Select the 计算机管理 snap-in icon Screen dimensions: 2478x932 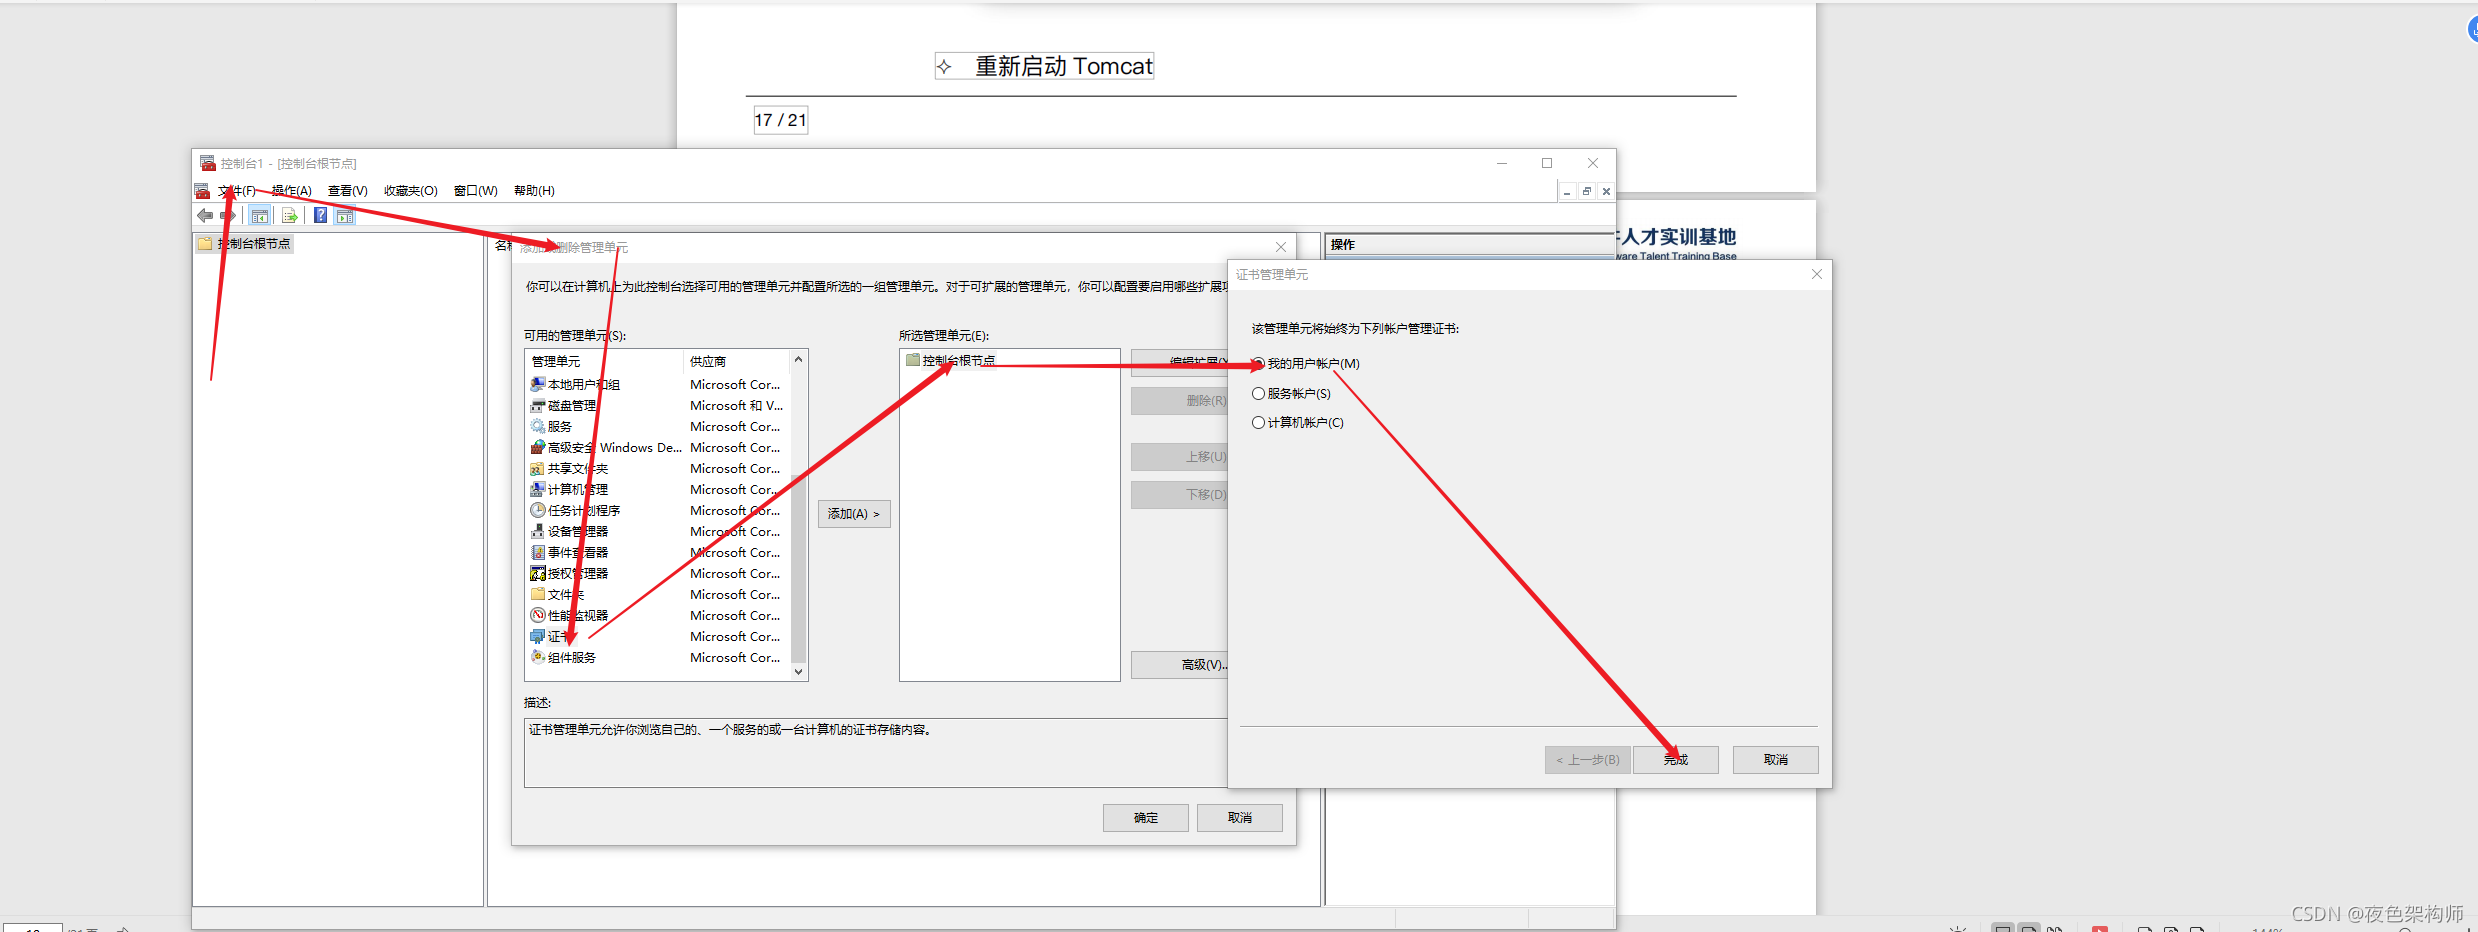click(538, 489)
